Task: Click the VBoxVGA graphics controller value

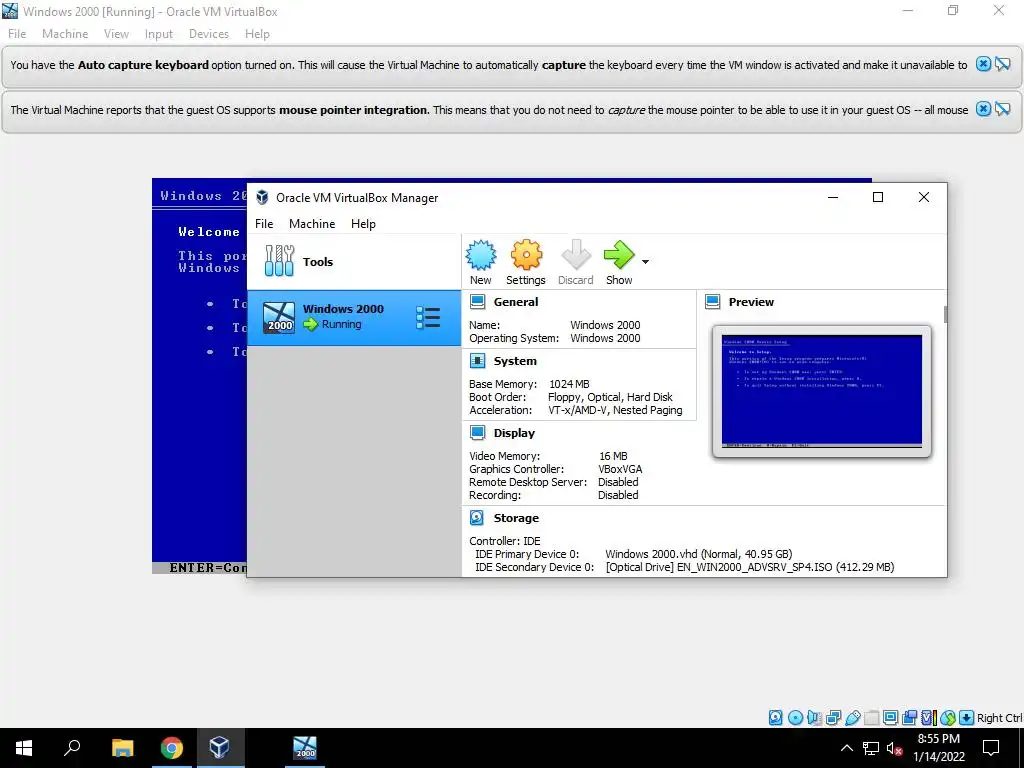Action: (620, 469)
